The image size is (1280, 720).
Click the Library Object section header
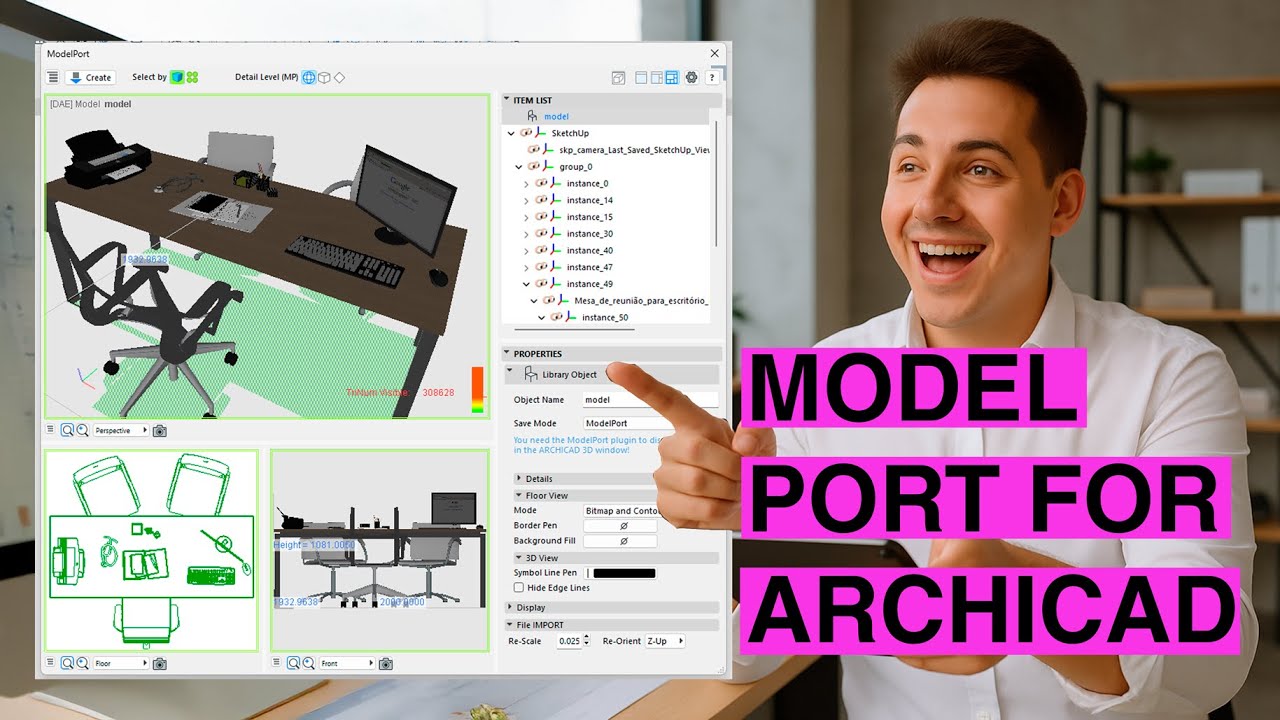[x=612, y=374]
